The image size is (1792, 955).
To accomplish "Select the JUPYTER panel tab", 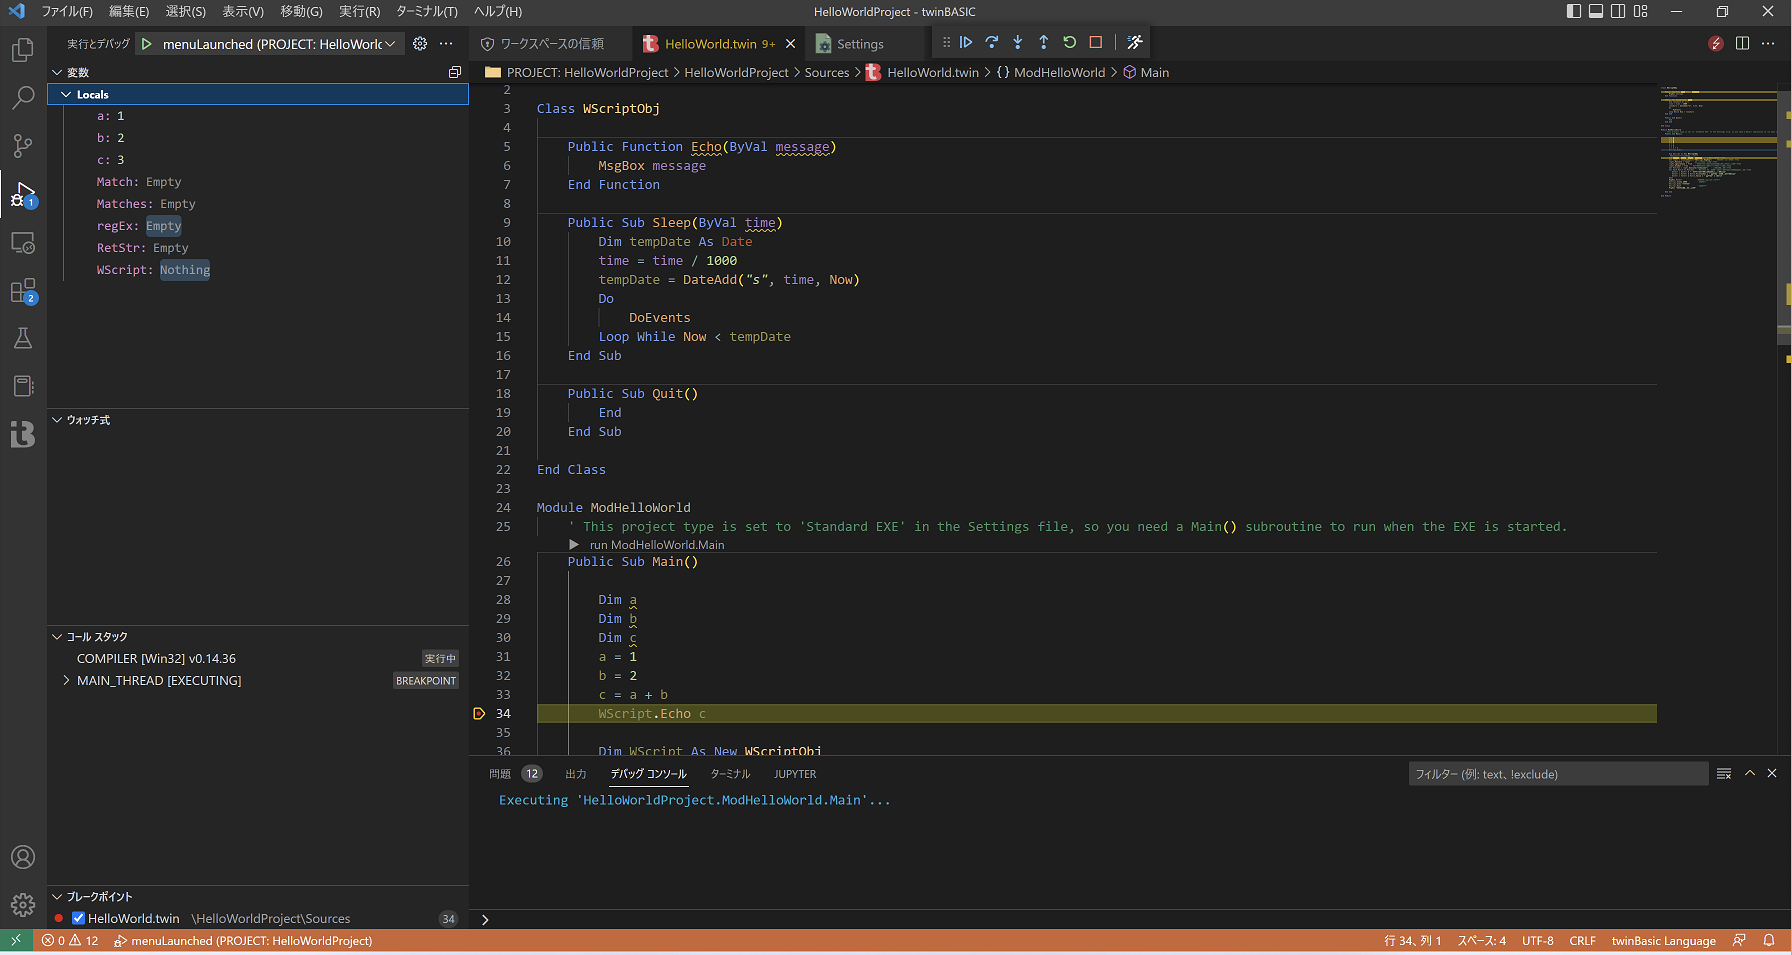I will (x=794, y=773).
